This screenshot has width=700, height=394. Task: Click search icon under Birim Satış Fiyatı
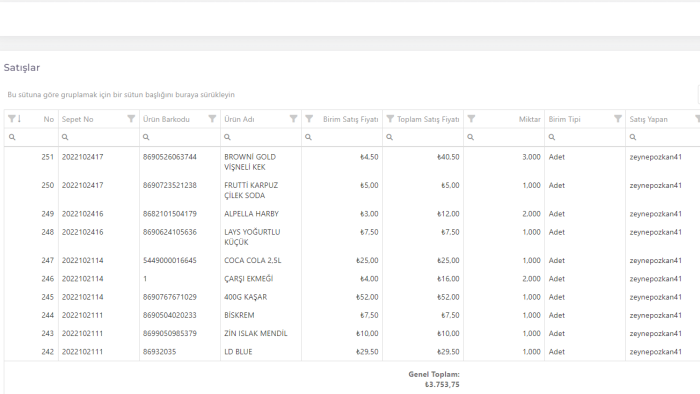[308, 137]
